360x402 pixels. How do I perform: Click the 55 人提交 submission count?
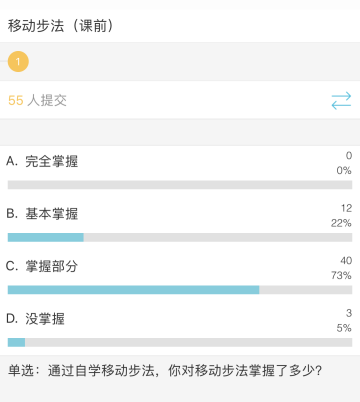tap(37, 100)
